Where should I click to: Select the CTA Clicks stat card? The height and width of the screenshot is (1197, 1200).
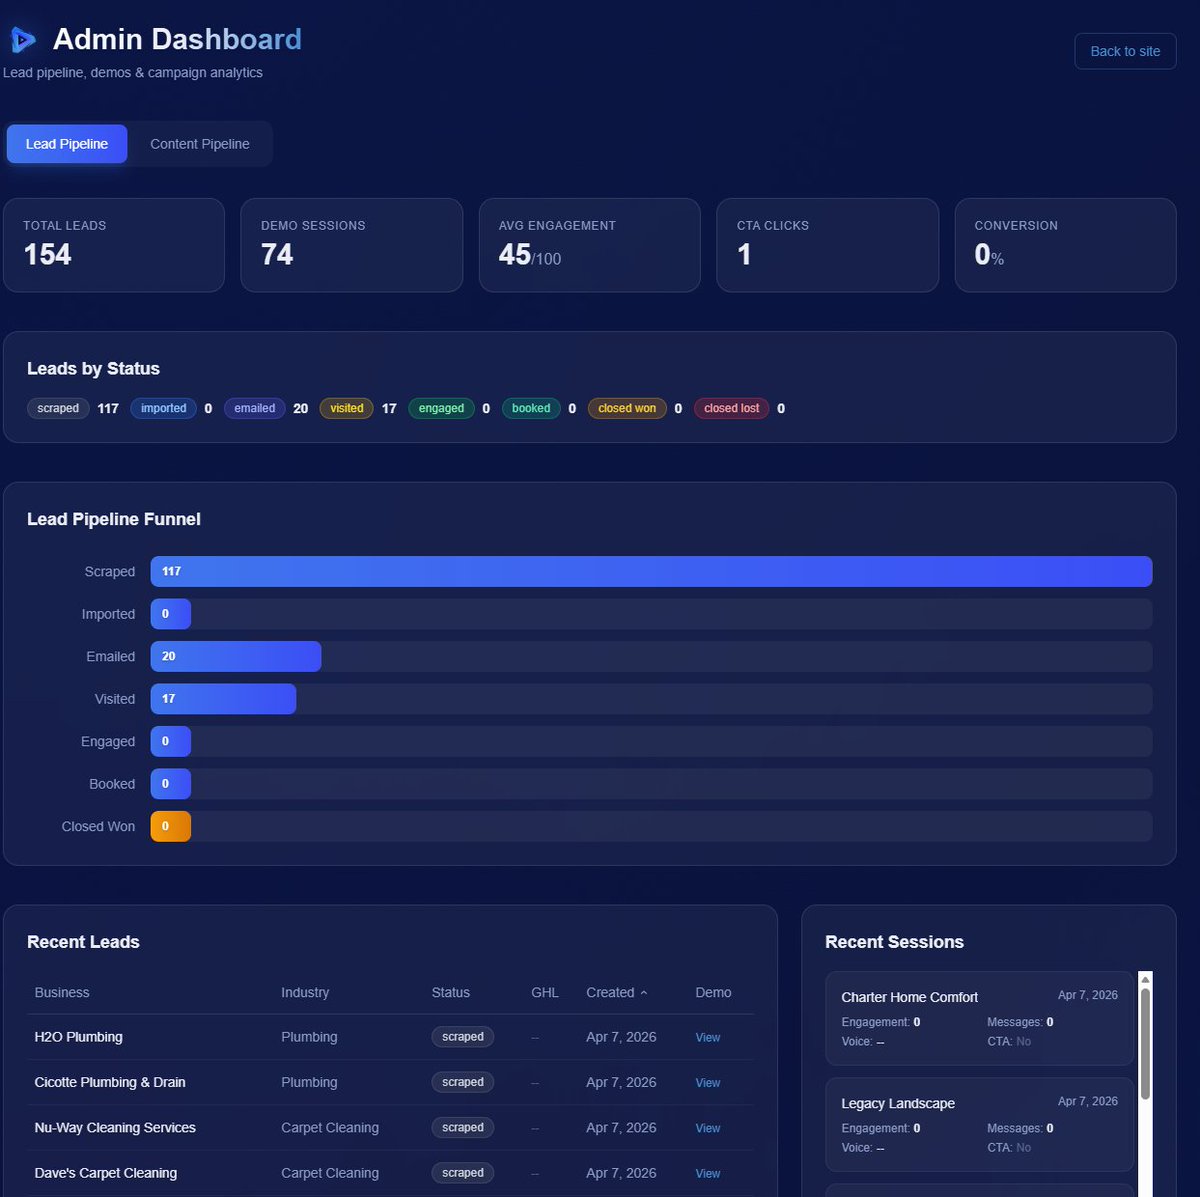coord(828,245)
